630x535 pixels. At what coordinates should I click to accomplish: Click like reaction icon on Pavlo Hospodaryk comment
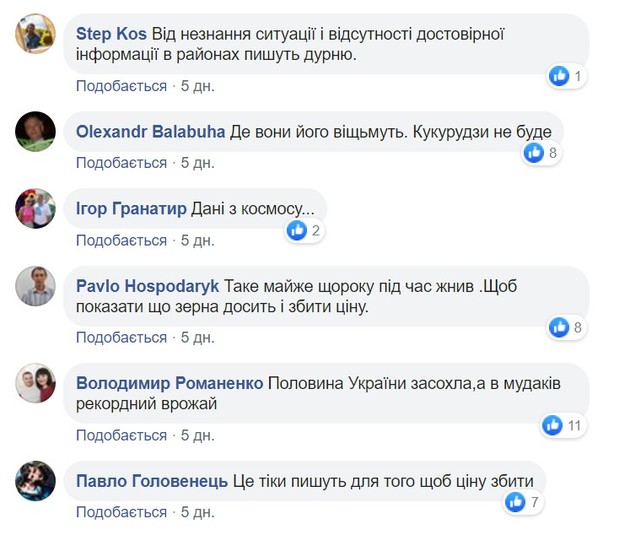(x=560, y=326)
